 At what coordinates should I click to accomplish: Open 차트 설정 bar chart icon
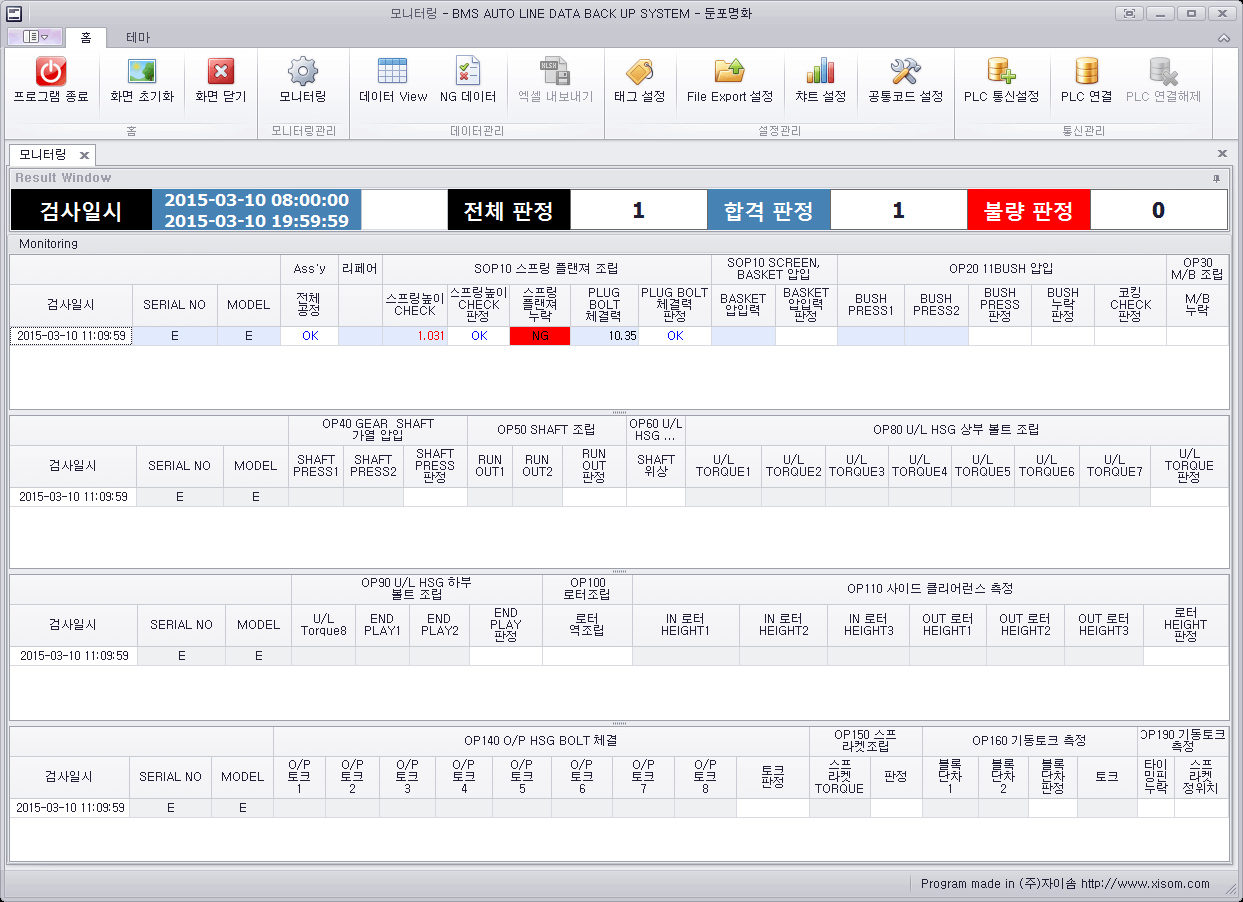pyautogui.click(x=820, y=72)
